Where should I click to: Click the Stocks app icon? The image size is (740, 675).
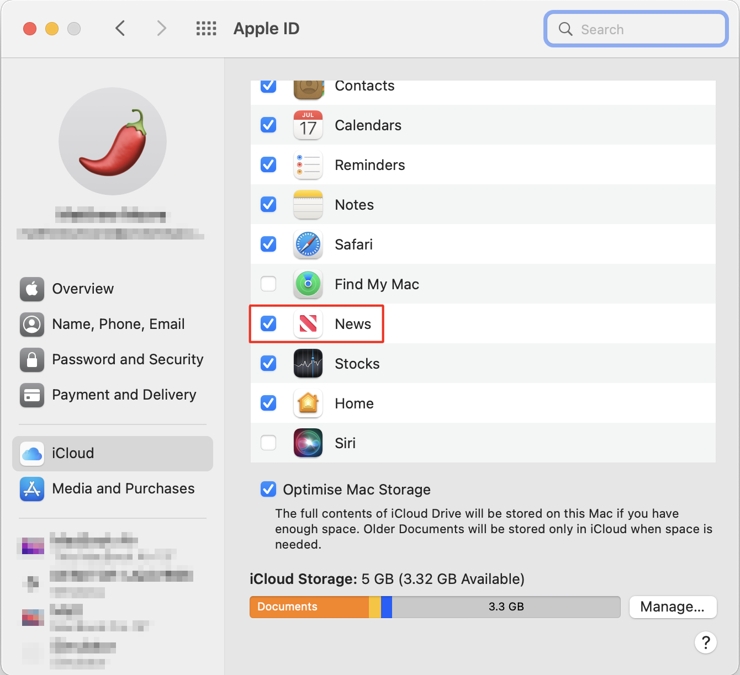pos(308,363)
